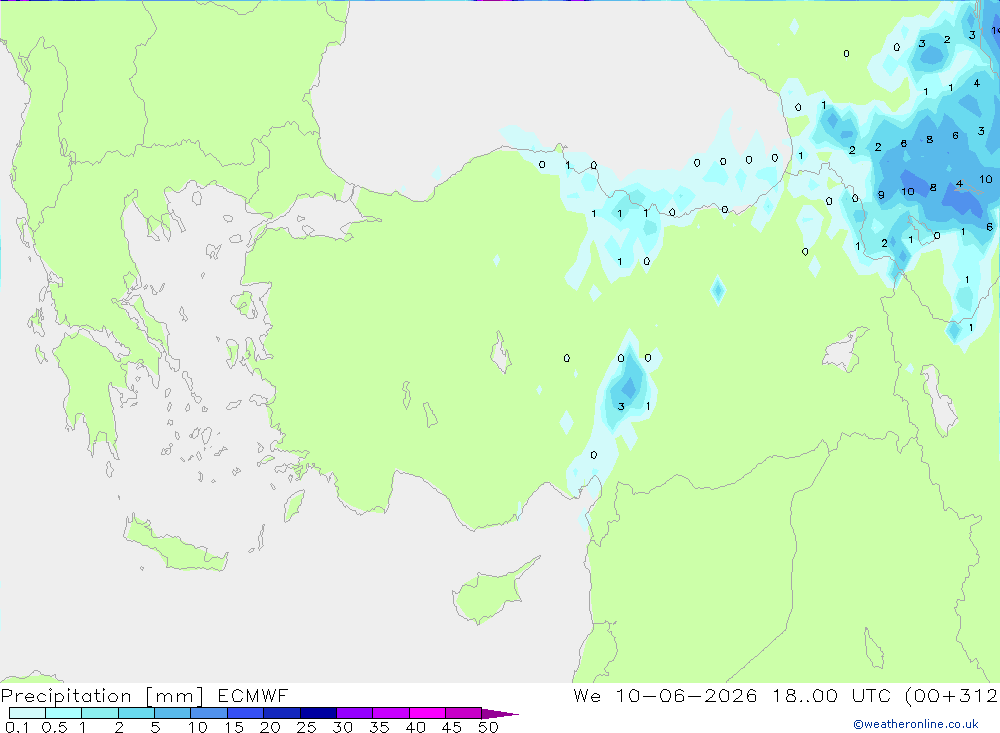The width and height of the screenshot is (1000, 733).
Task: Click the '(00+312' forecast offset text
Action: point(951,695)
